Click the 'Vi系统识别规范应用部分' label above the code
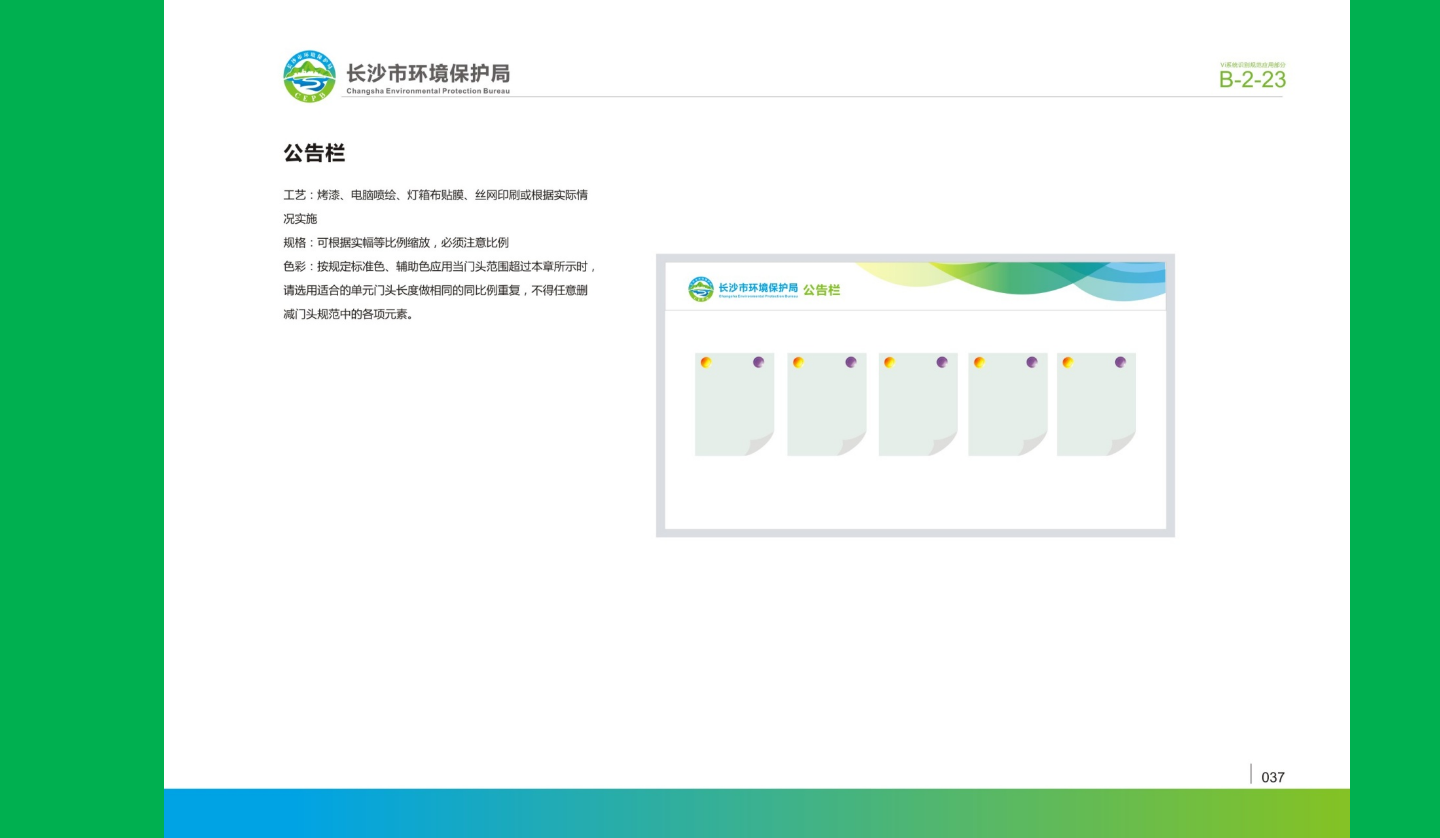1440x838 pixels. [1251, 64]
